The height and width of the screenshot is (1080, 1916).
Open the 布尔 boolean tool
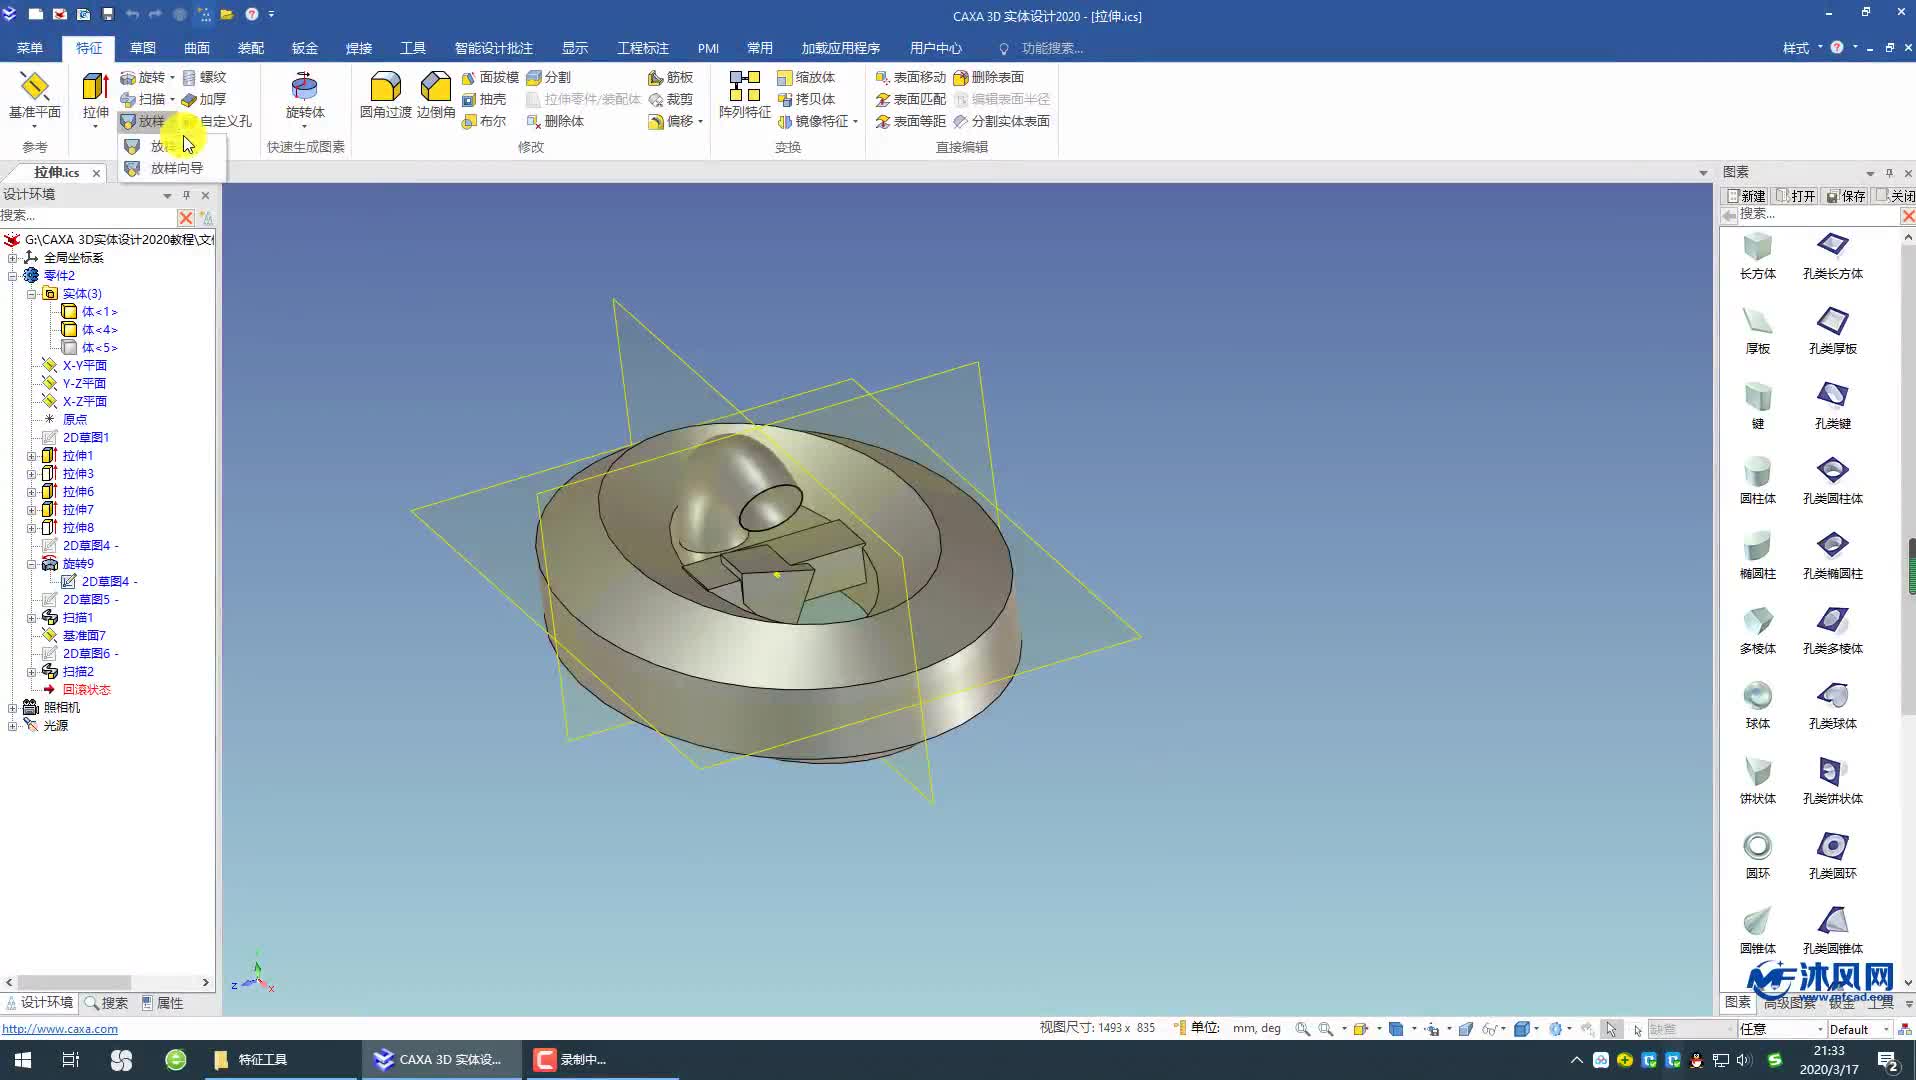tap(484, 121)
